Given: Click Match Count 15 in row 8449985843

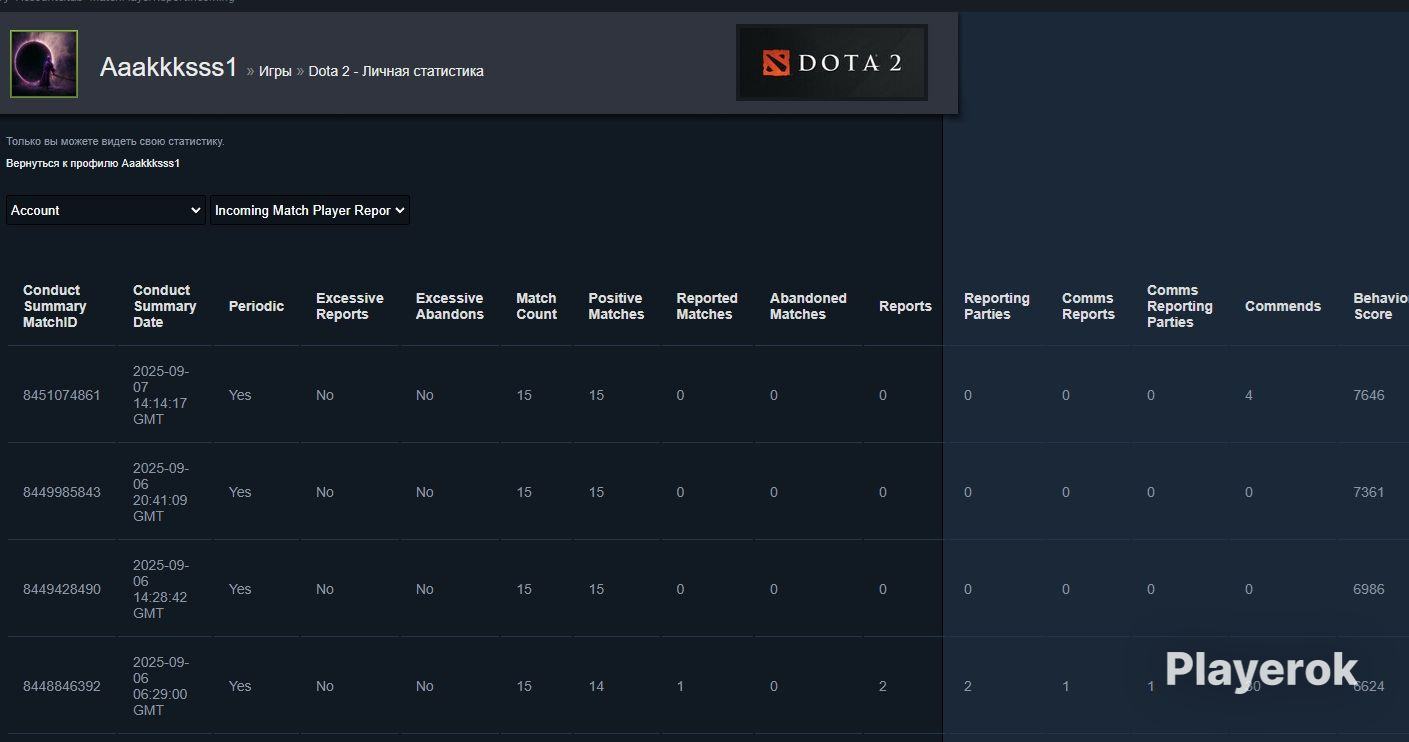Looking at the screenshot, I should [x=524, y=492].
